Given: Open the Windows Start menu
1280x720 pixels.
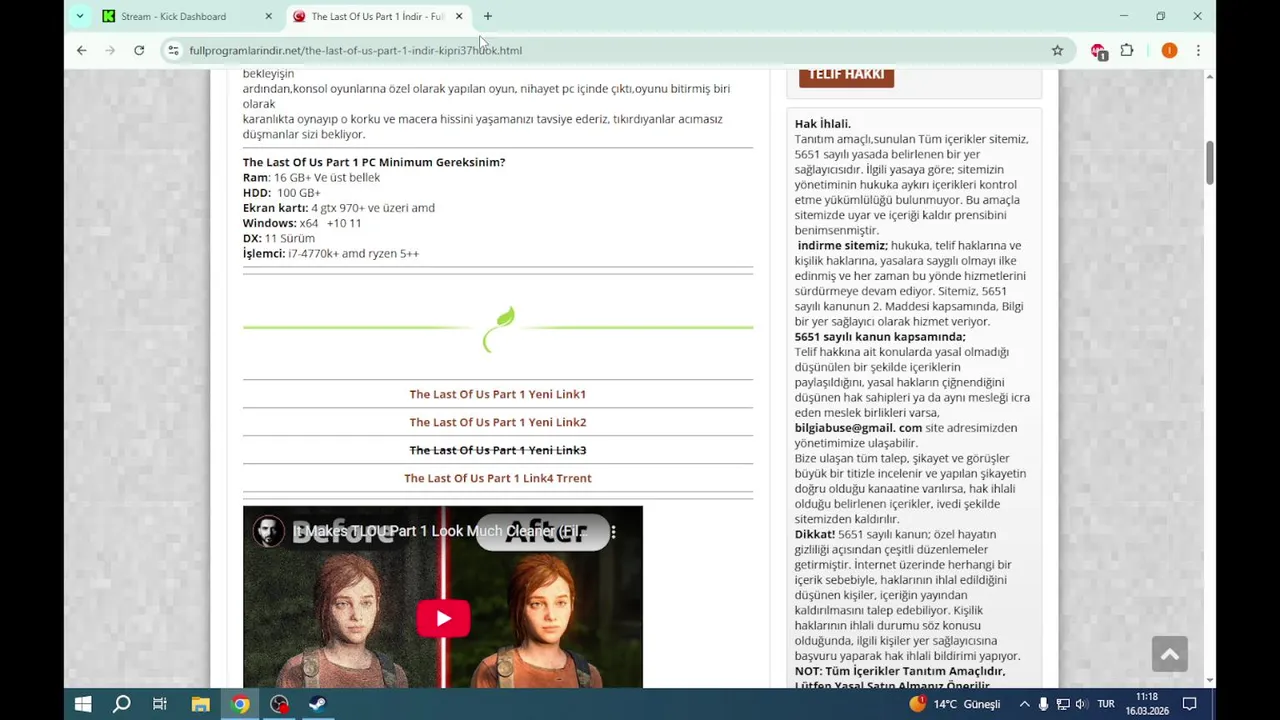Looking at the screenshot, I should (x=83, y=704).
